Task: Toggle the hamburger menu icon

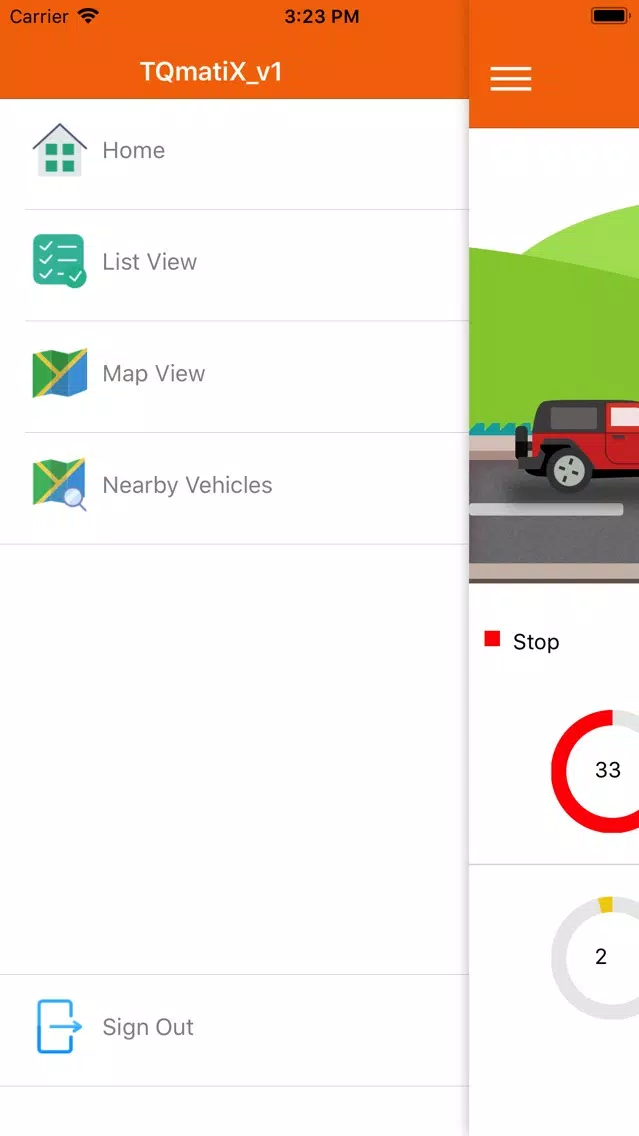Action: click(x=511, y=78)
